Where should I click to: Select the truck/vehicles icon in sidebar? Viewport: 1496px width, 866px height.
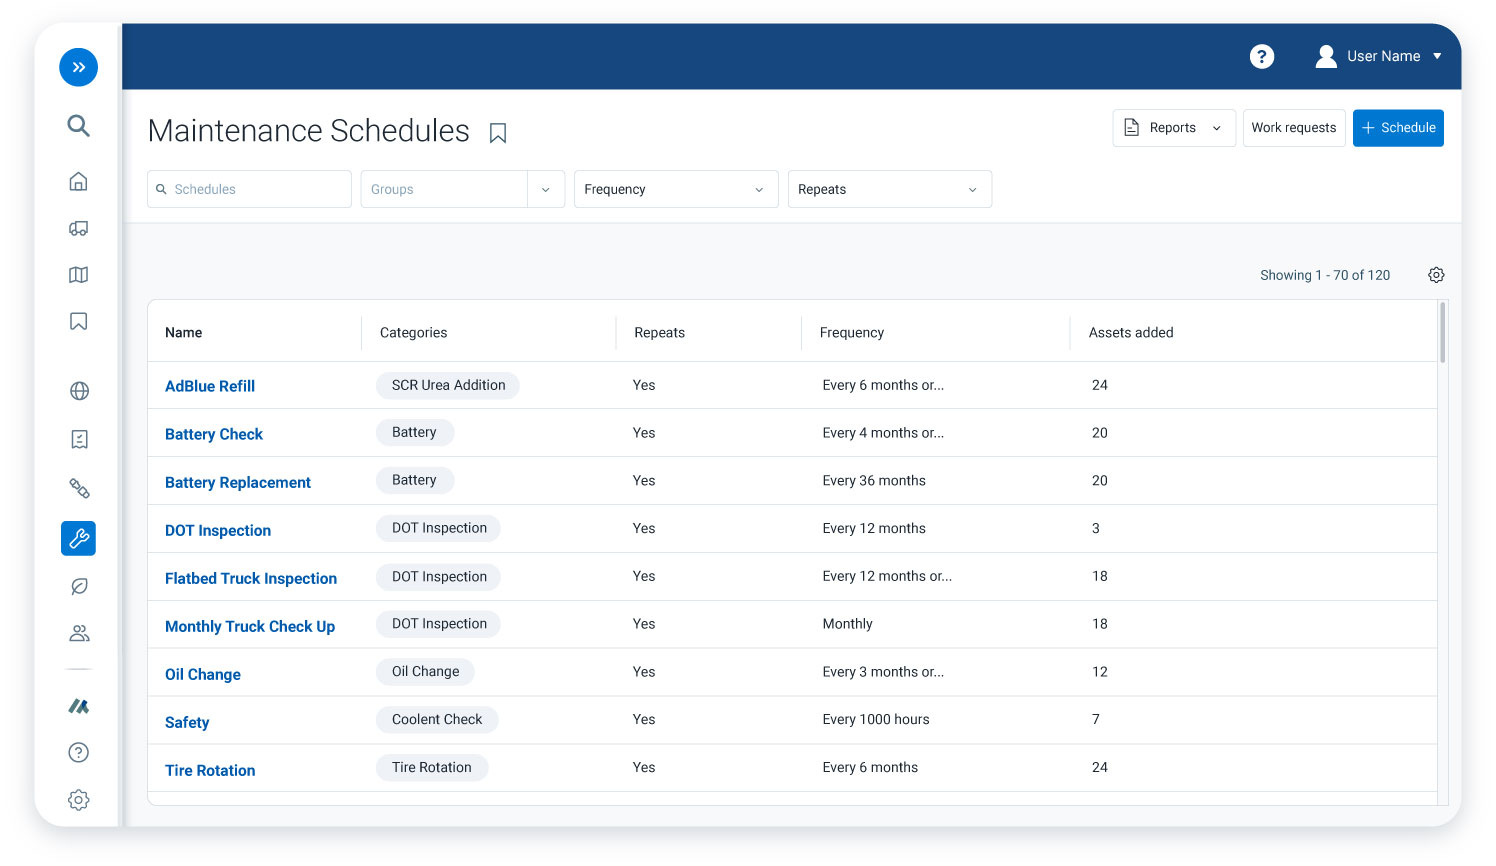tap(78, 228)
